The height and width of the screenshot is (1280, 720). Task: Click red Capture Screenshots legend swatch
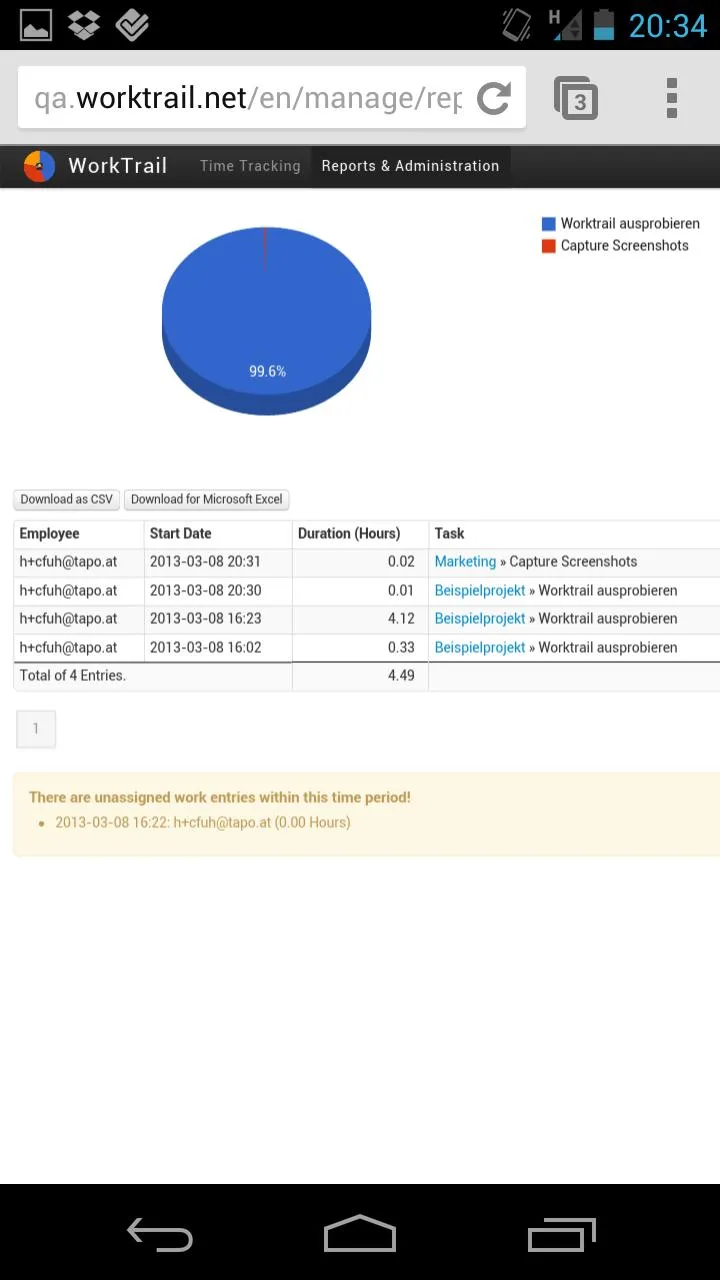pos(548,246)
